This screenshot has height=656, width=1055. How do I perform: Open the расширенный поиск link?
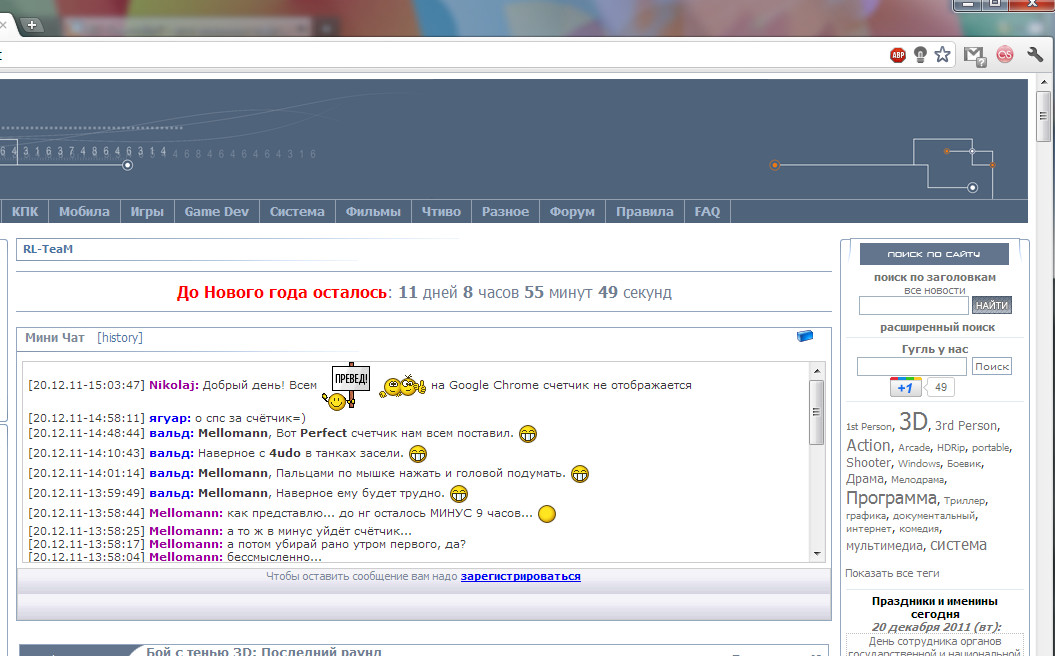tap(937, 328)
